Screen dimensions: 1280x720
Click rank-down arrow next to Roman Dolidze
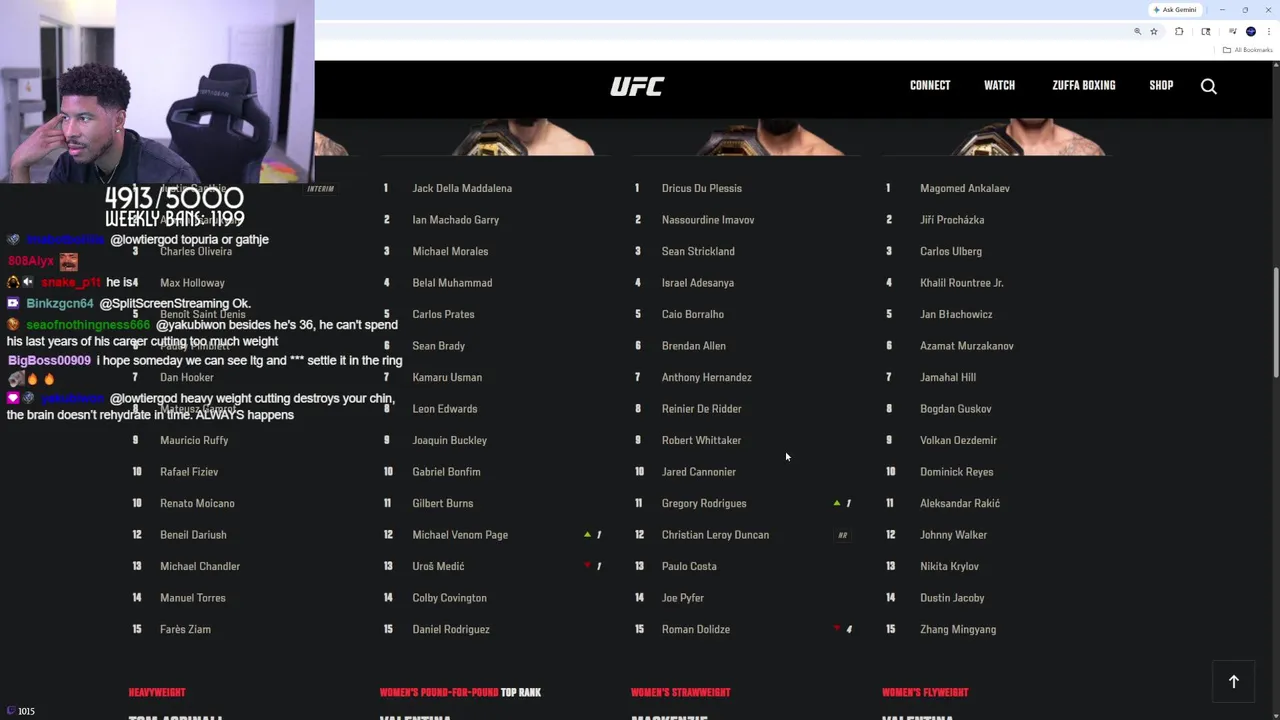[x=837, y=629]
